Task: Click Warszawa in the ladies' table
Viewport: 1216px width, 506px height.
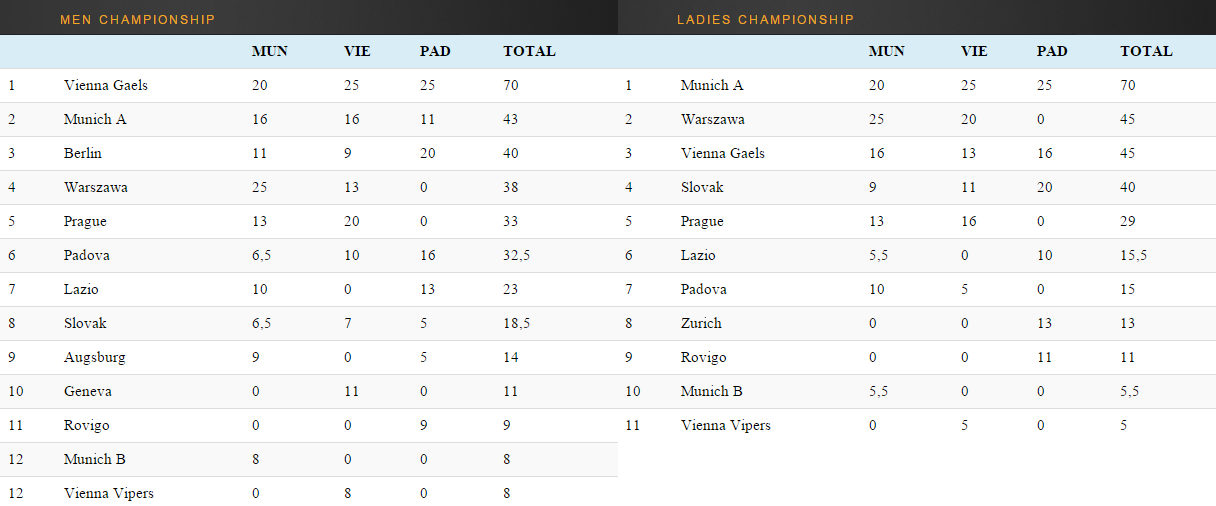Action: (x=712, y=119)
